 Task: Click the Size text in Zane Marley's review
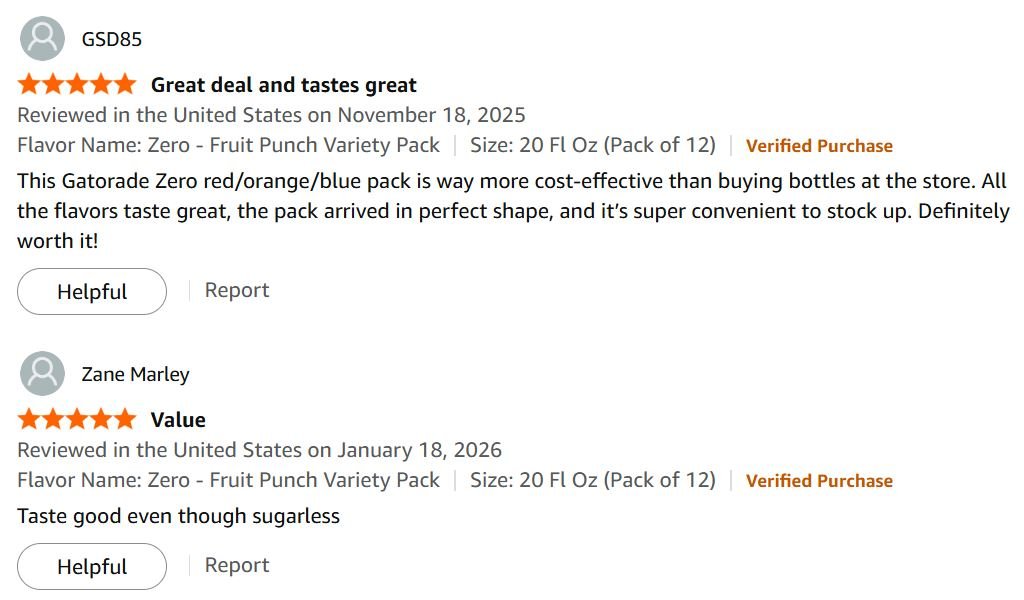(592, 480)
